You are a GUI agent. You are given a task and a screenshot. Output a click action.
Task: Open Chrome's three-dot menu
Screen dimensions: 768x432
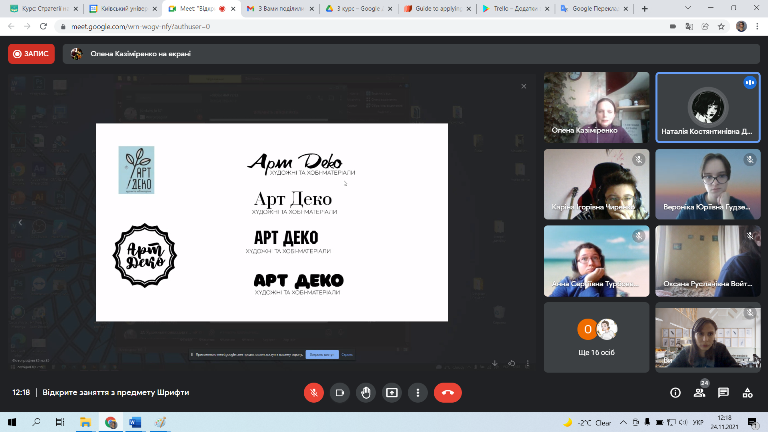pos(757,26)
